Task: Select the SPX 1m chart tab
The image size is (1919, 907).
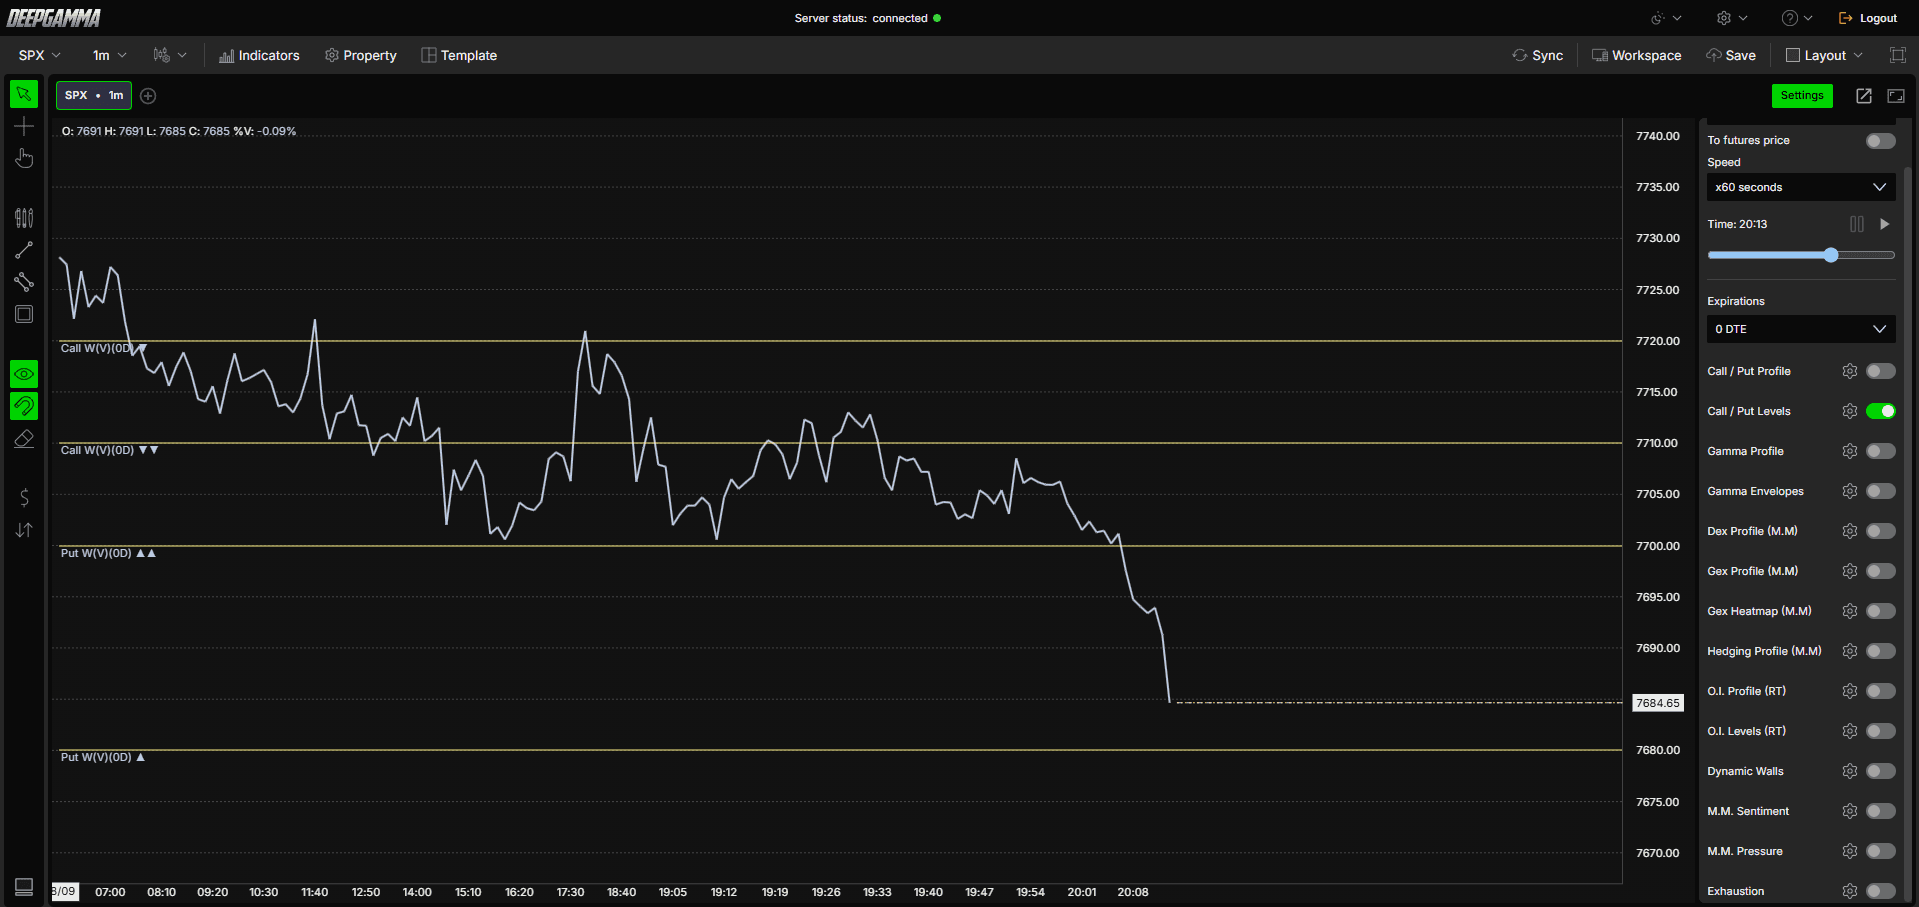Action: click(x=94, y=96)
